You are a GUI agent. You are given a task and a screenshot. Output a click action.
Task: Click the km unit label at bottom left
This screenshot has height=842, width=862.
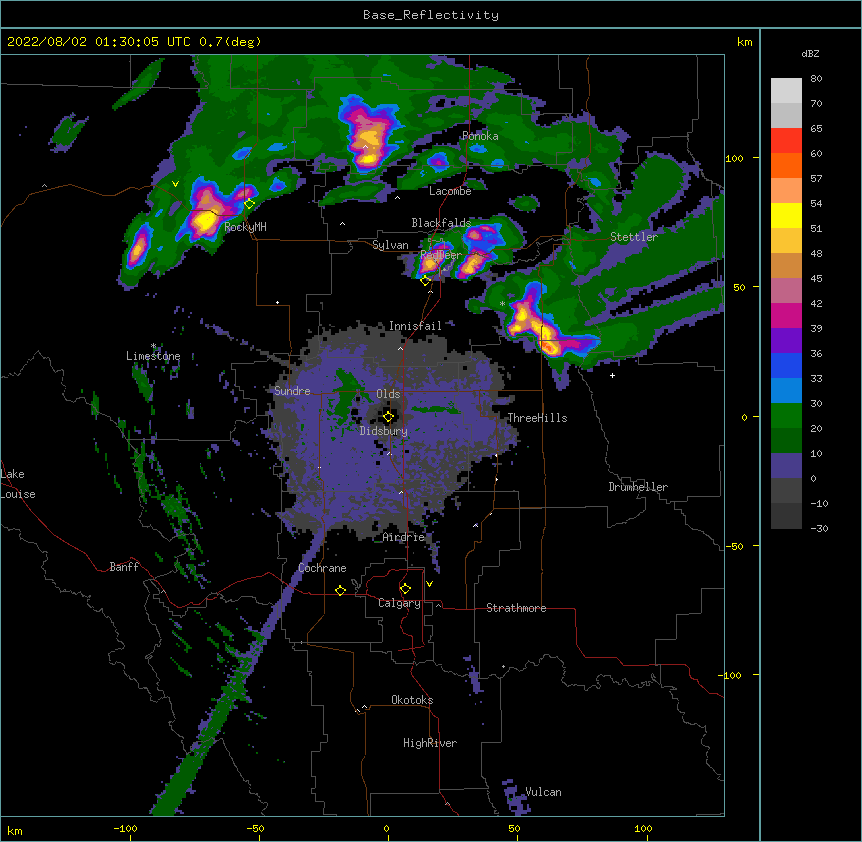15,831
